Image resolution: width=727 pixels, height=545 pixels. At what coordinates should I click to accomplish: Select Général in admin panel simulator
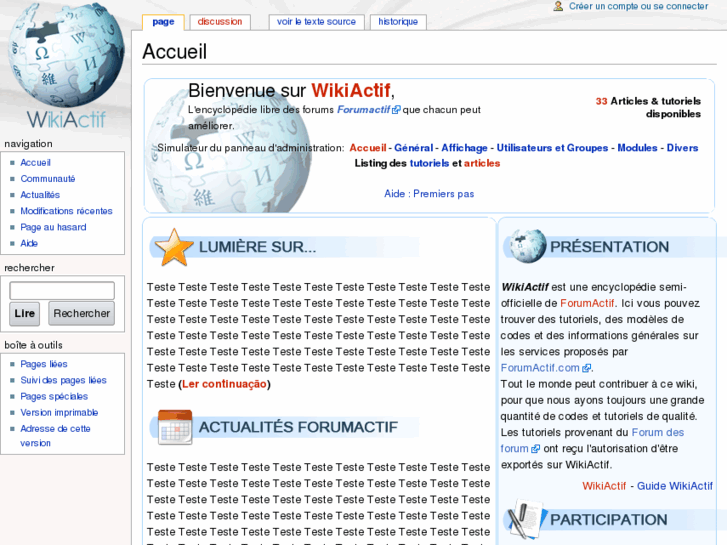click(414, 148)
